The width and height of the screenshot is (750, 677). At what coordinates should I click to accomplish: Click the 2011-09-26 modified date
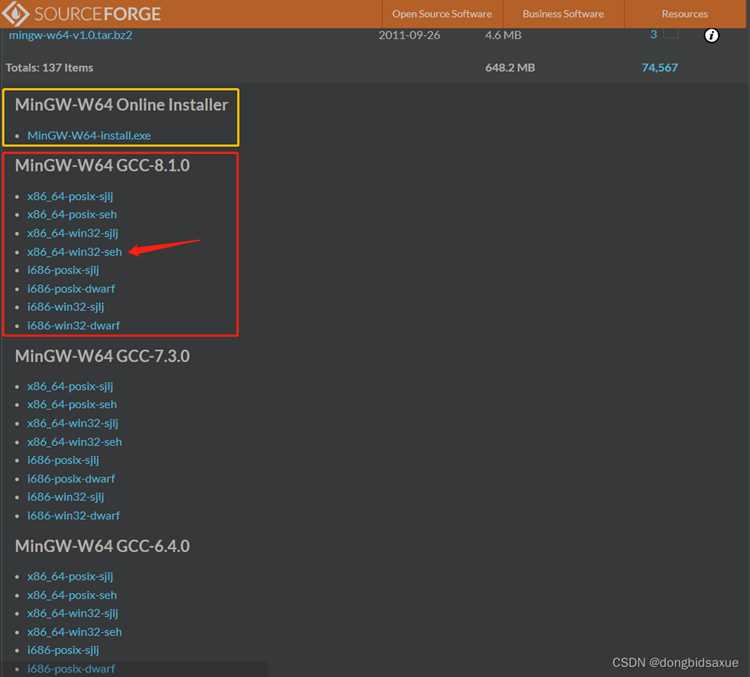409,35
